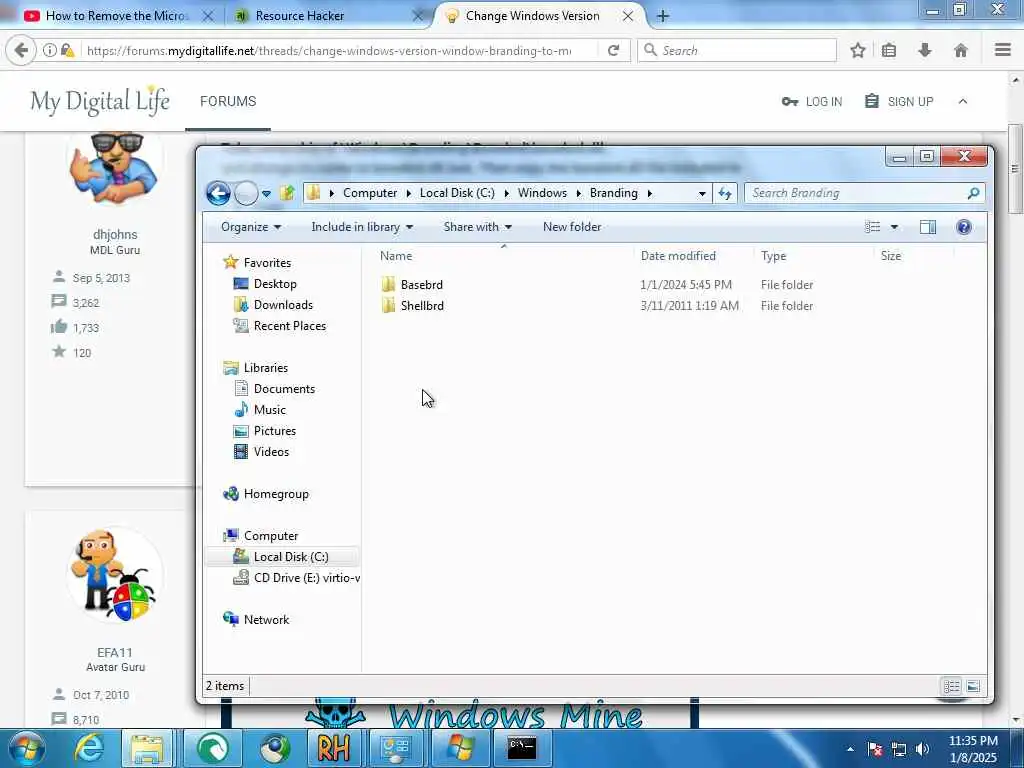The width and height of the screenshot is (1024, 768).
Task: Click LOG IN on the forum page
Action: click(x=812, y=102)
